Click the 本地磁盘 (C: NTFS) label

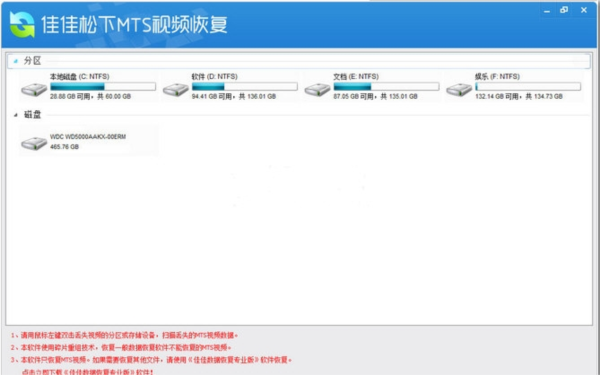click(80, 77)
